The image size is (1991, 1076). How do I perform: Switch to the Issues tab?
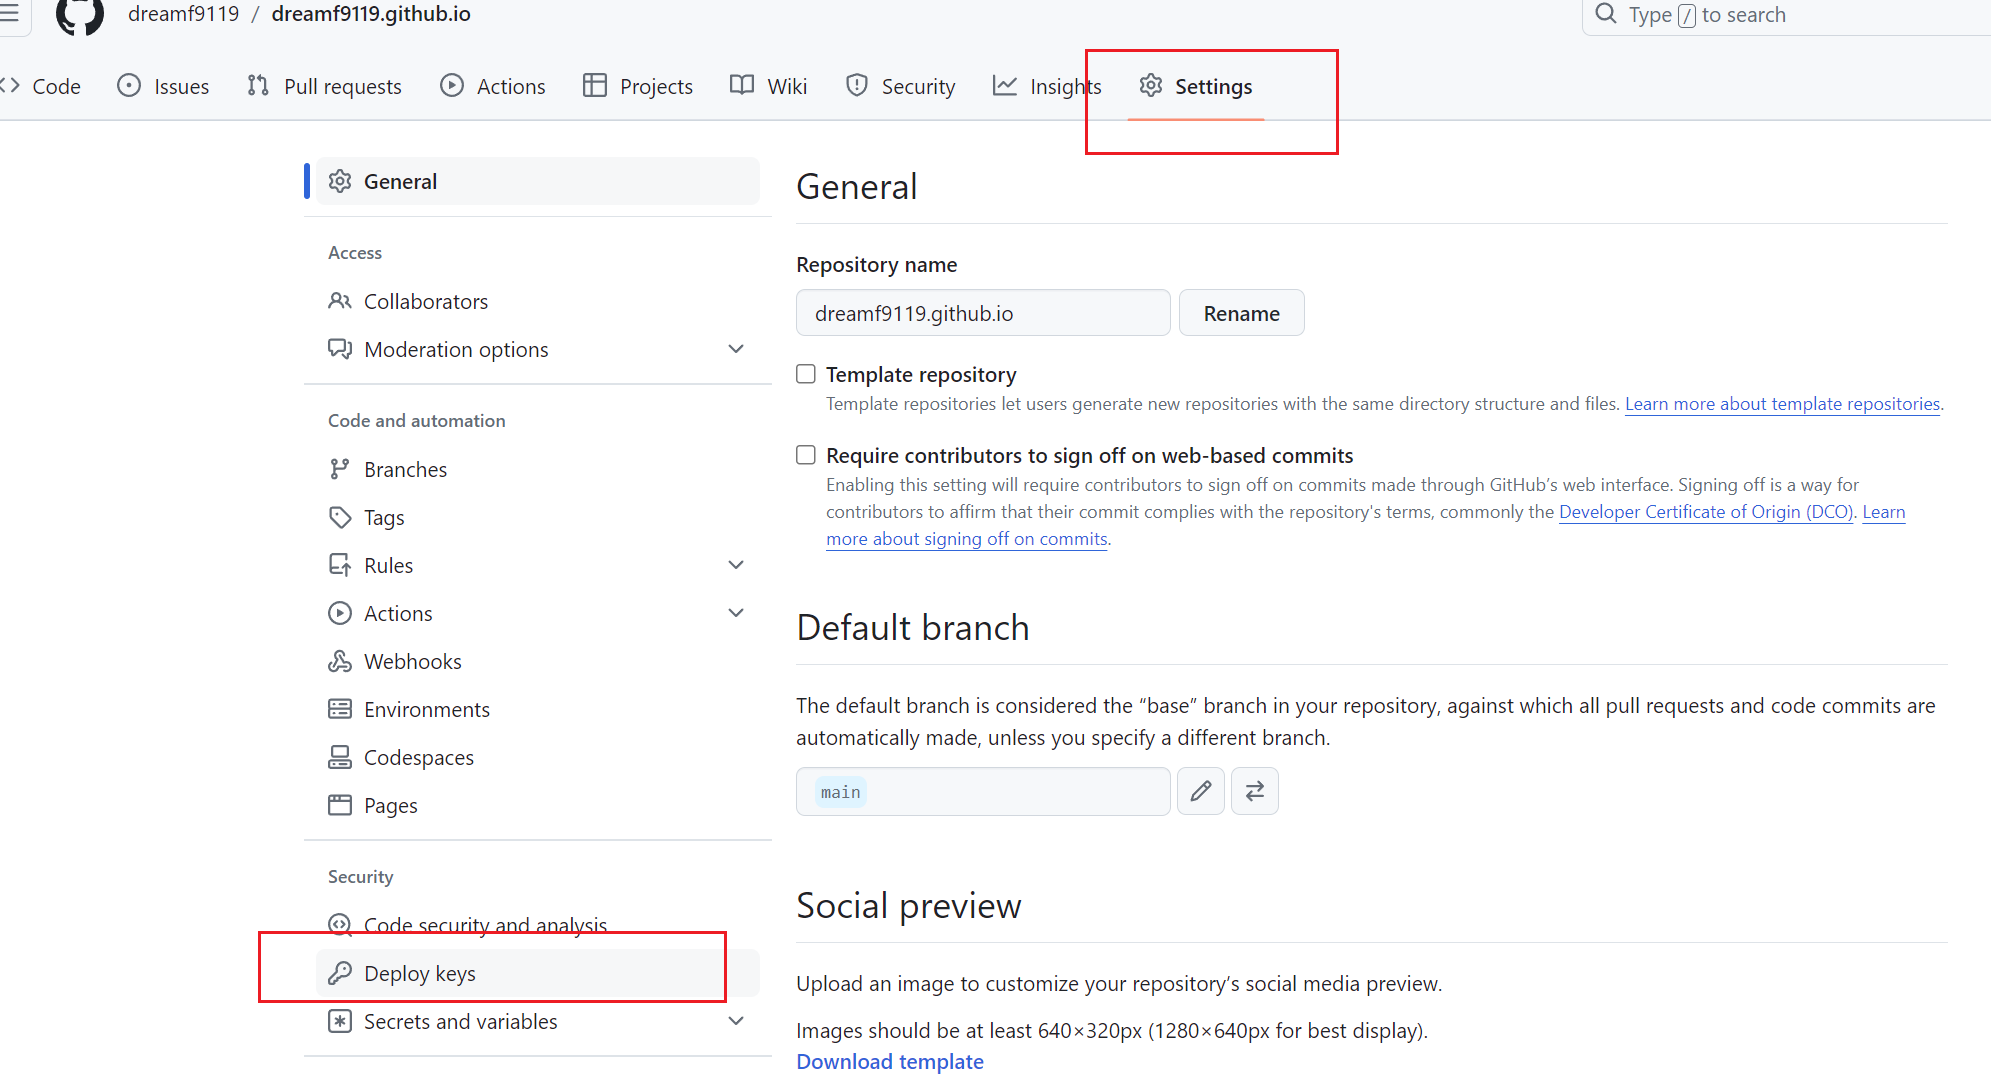coord(163,86)
